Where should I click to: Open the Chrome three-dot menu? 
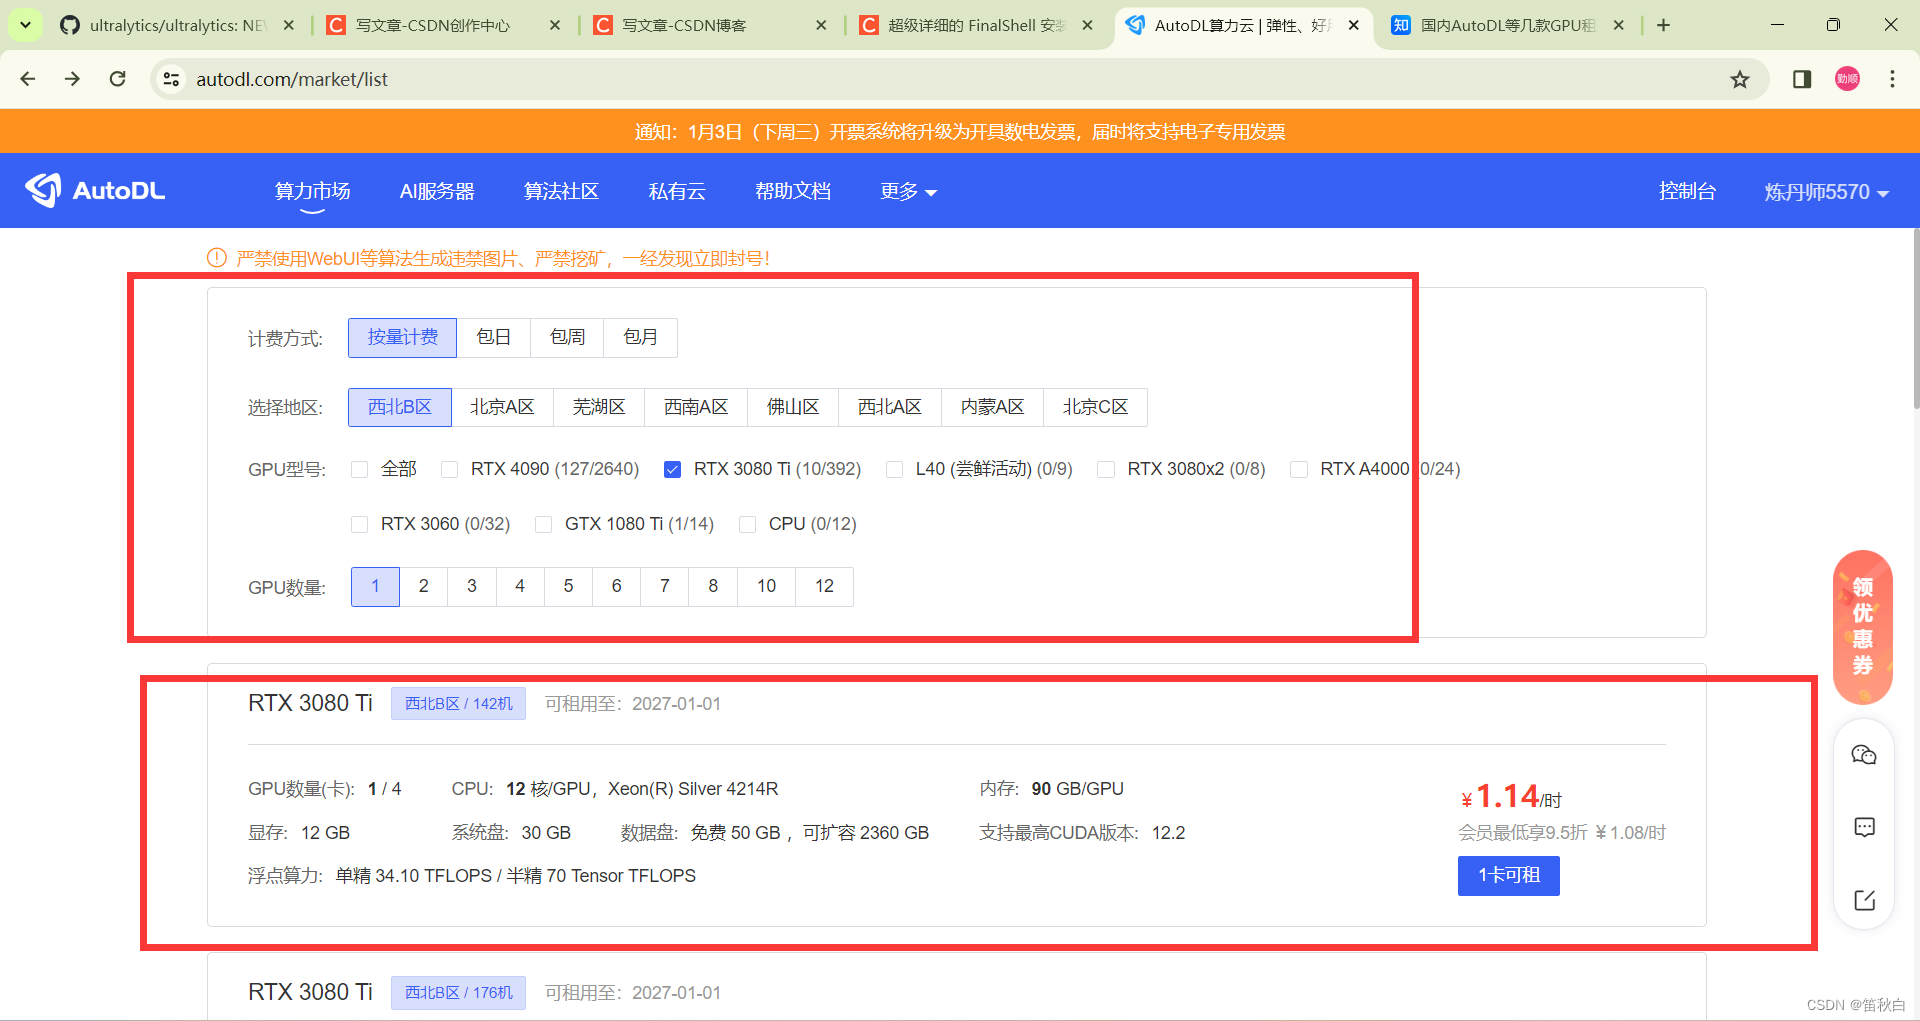click(1892, 79)
